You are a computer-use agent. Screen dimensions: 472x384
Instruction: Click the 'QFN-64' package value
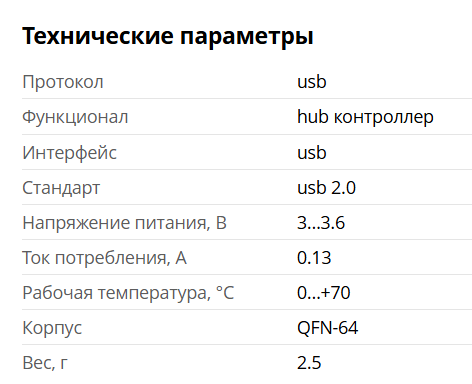pyautogui.click(x=327, y=328)
